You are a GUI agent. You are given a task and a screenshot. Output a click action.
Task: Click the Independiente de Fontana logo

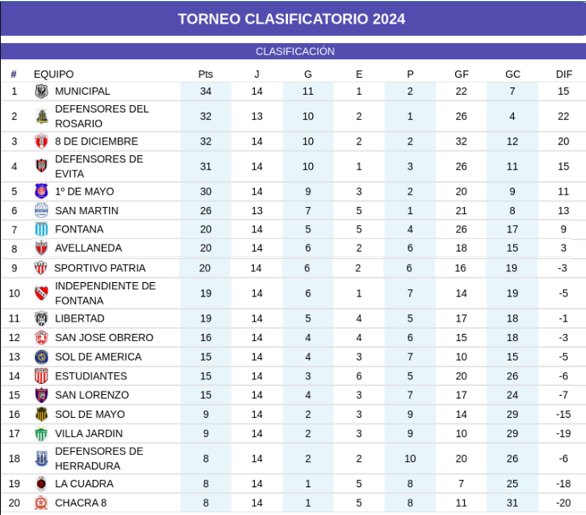pos(41,293)
